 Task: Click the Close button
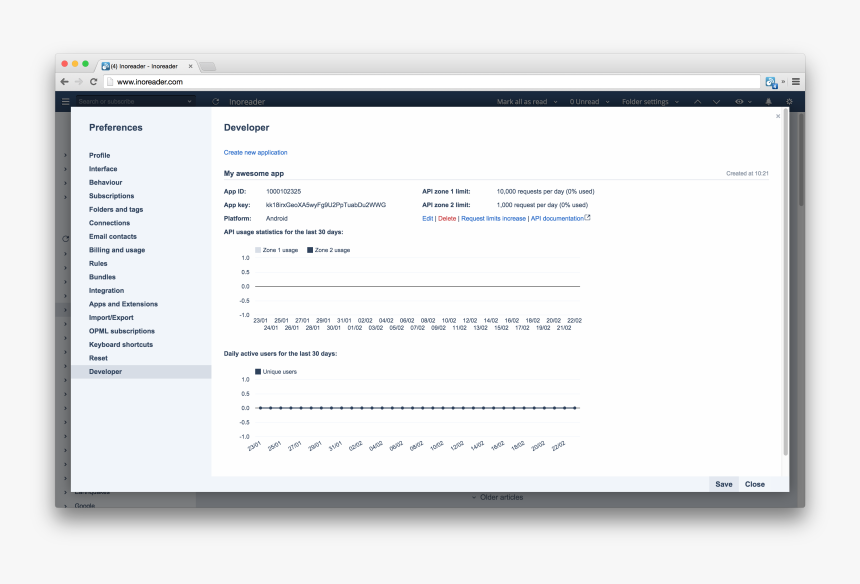(755, 484)
